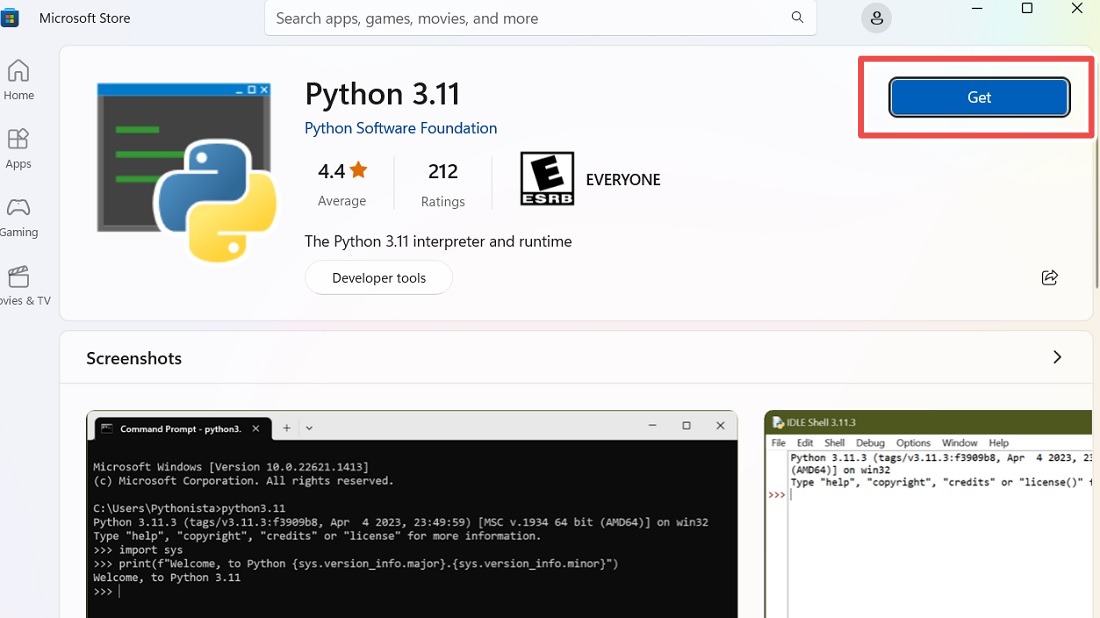The height and width of the screenshot is (618, 1100).
Task: Open the Gaming section in the sidebar
Action: pyautogui.click(x=18, y=215)
